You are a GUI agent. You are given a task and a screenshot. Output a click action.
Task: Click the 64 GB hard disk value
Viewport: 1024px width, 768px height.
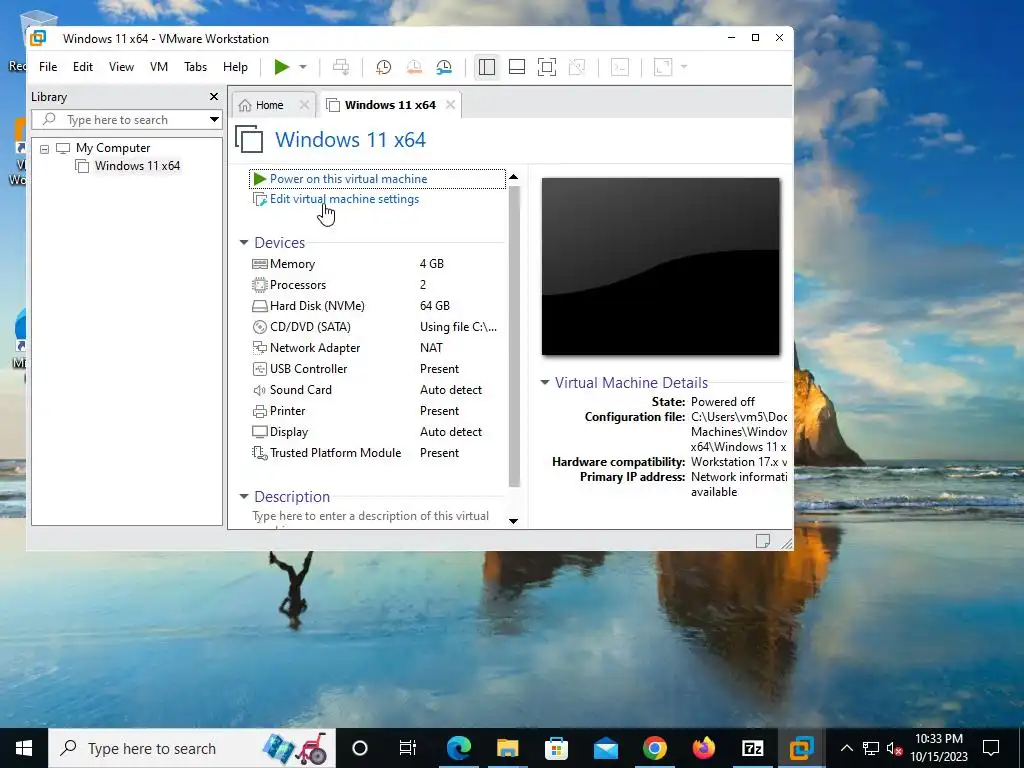coord(435,306)
